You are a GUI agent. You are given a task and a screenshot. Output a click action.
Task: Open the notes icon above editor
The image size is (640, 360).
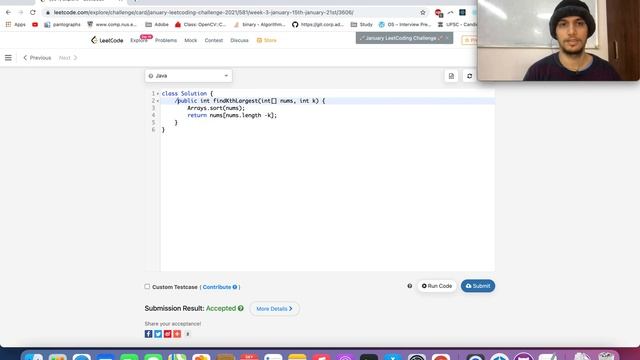click(451, 76)
